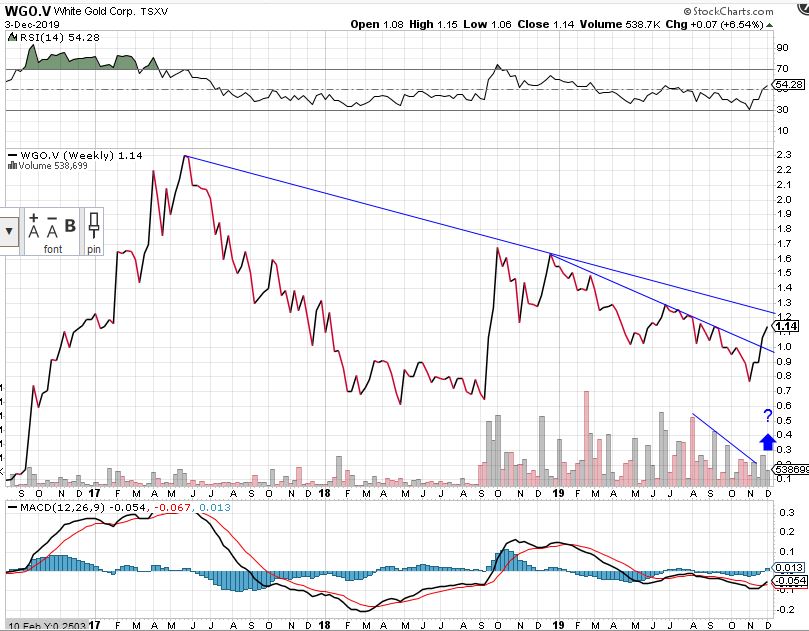809x631 pixels.
Task: Select the WGO.V ticker title
Action: click(28, 11)
